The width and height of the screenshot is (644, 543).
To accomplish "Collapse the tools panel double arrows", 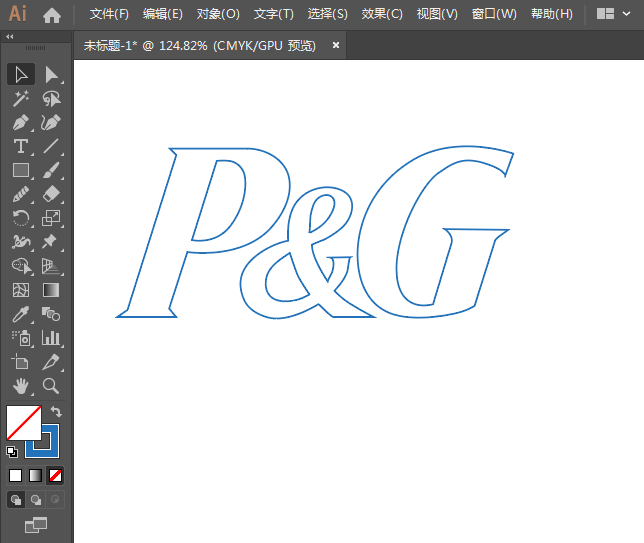I will [10, 36].
